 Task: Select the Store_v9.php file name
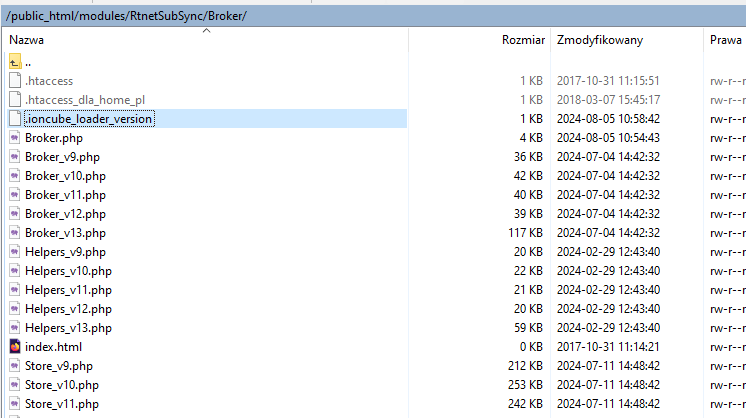click(x=59, y=366)
